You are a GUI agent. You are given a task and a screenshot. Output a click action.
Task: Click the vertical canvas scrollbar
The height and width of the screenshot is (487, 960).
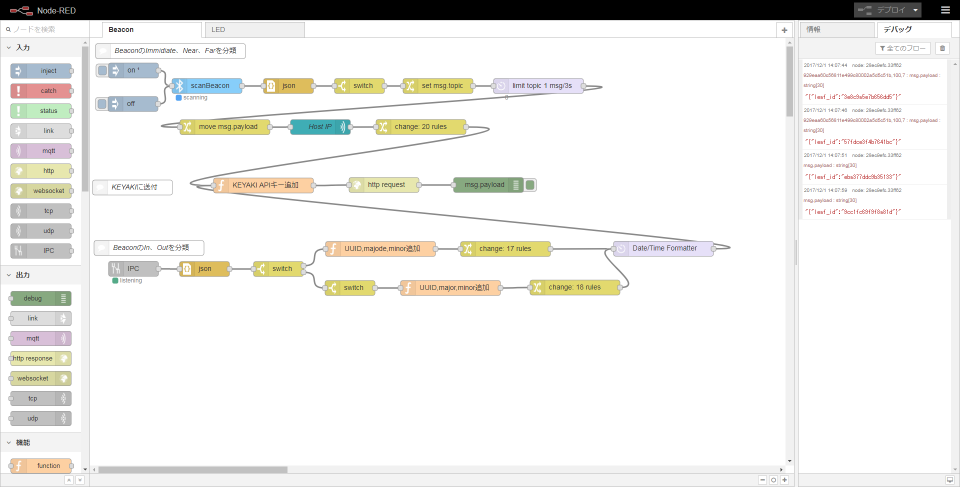789,80
